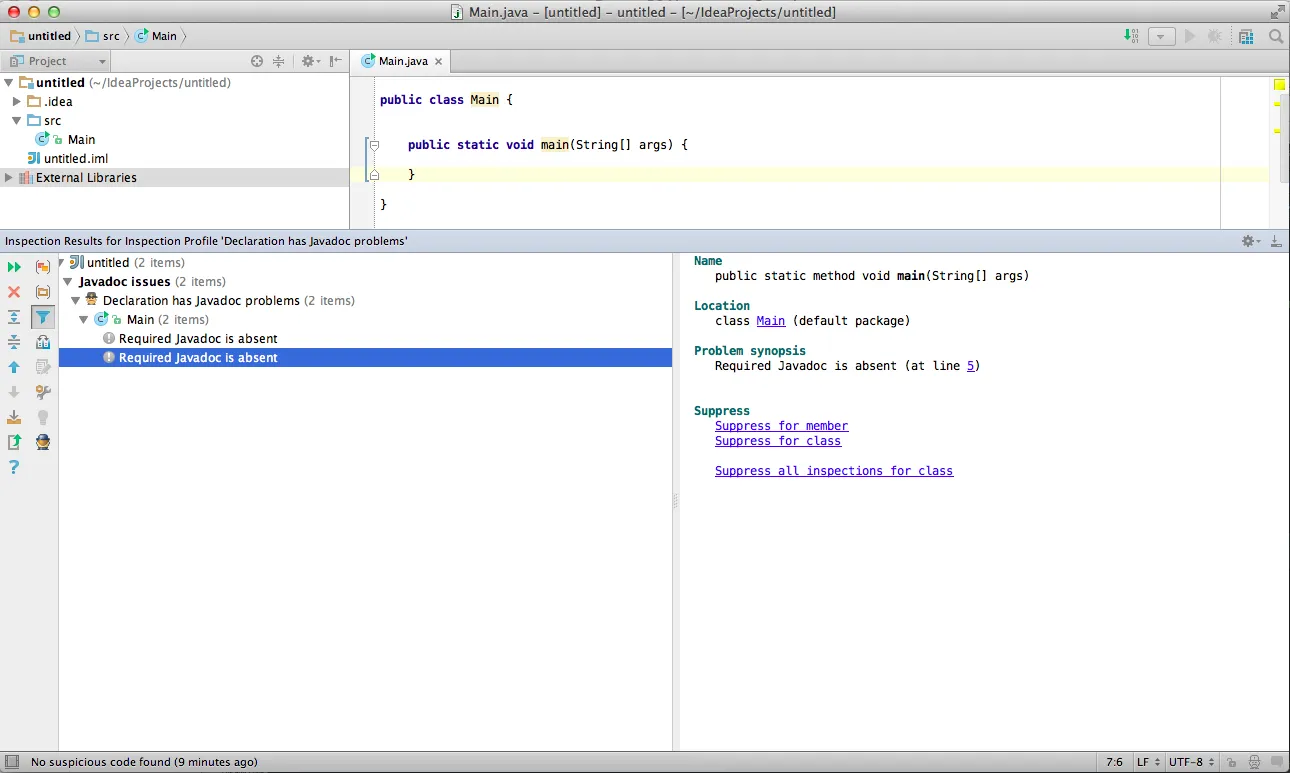This screenshot has height=773, width=1290.
Task: Click untitled breadcrumb in navigation bar
Action: click(x=40, y=36)
